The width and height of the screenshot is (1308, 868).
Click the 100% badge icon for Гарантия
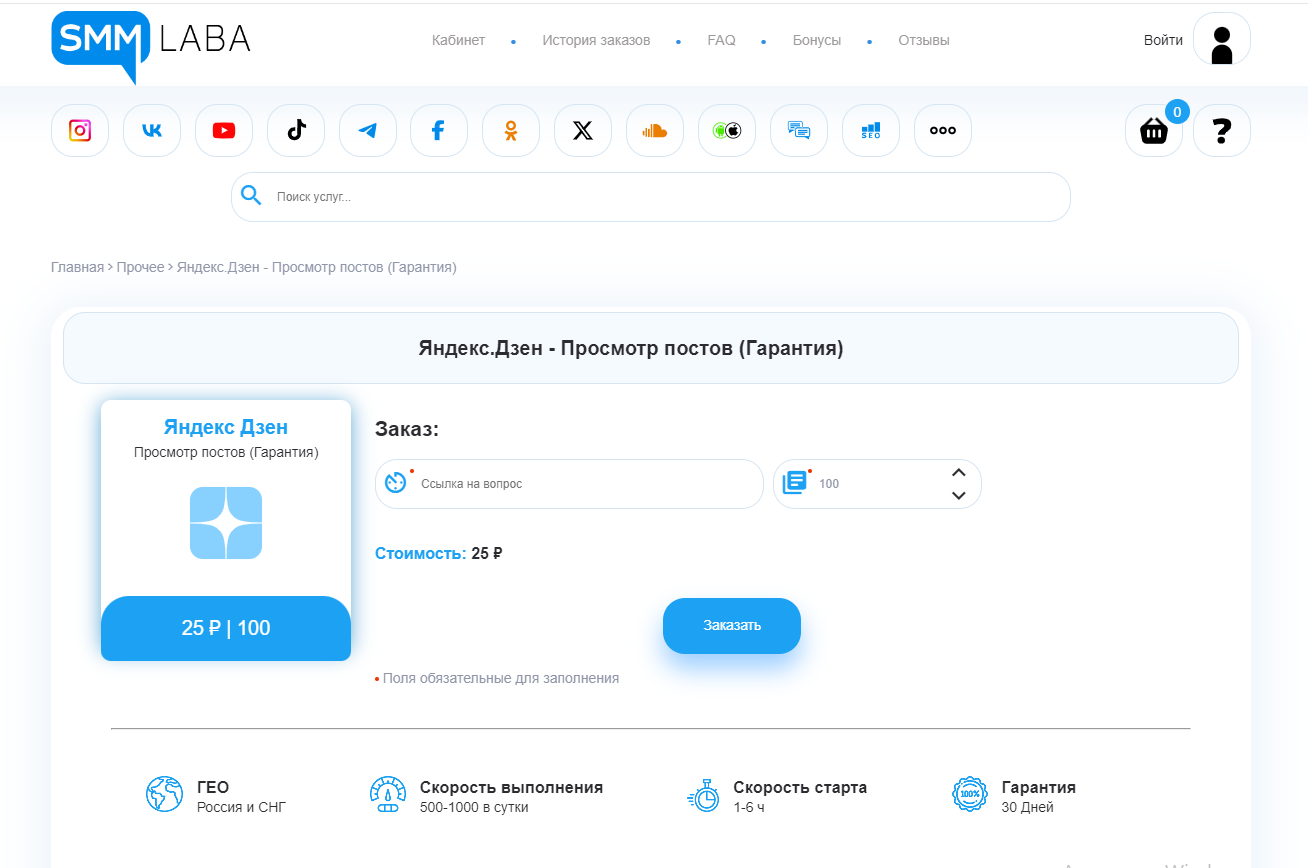tap(970, 795)
